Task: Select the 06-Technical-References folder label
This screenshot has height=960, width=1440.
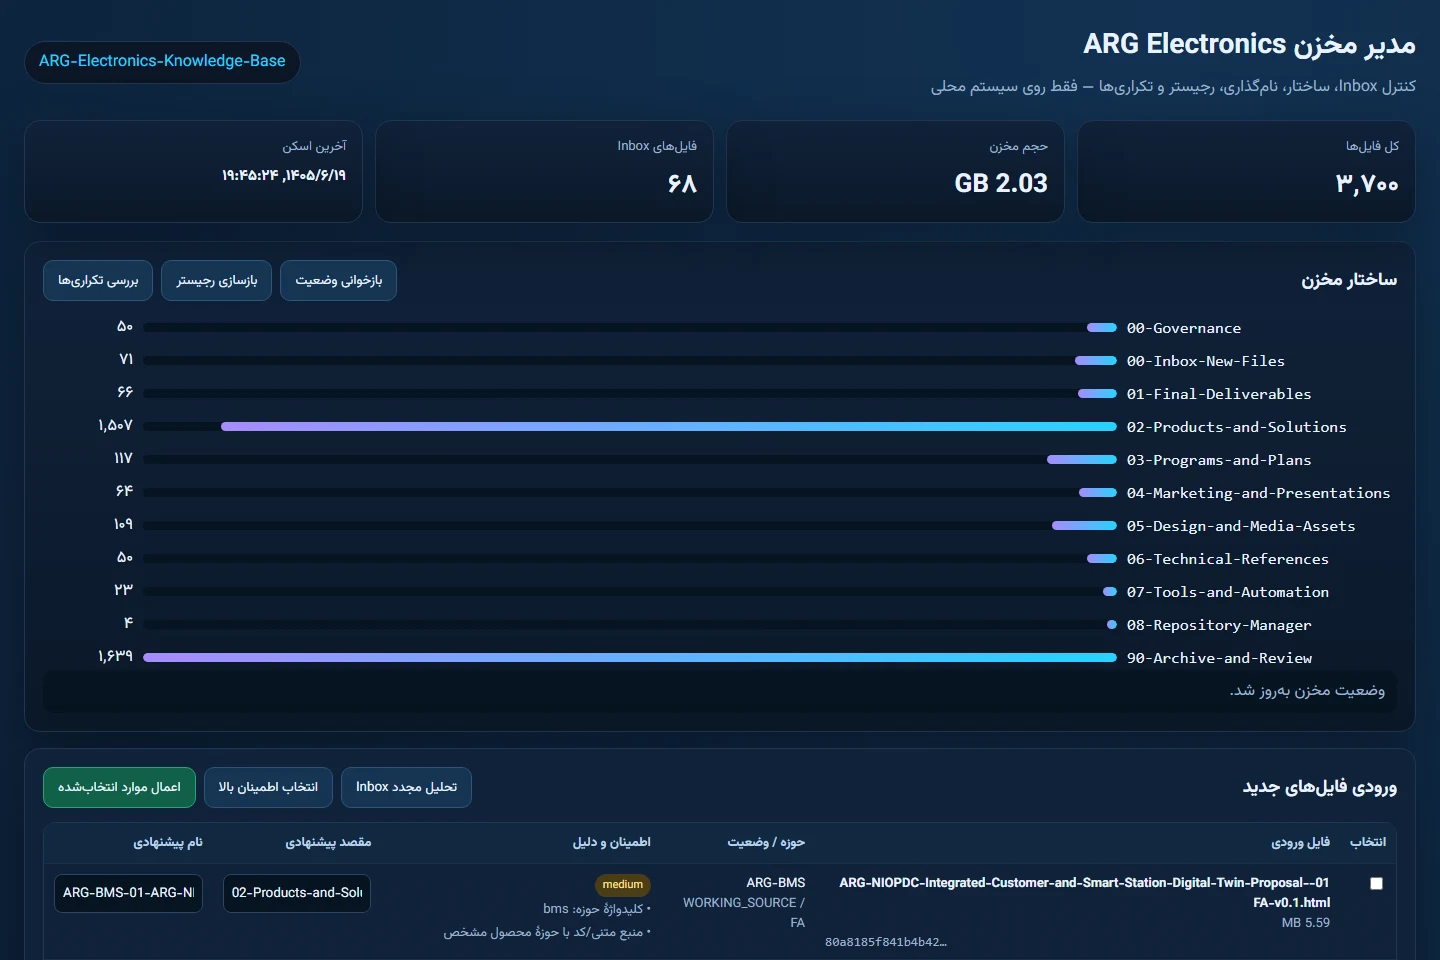Action: (x=1228, y=559)
